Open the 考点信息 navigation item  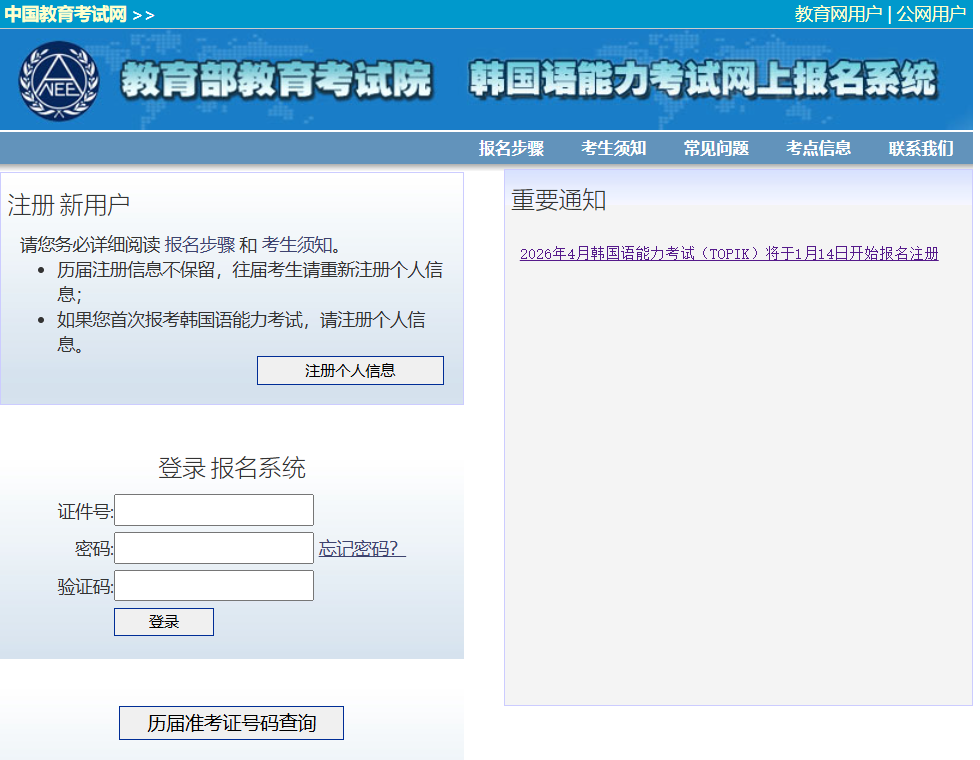pos(819,148)
